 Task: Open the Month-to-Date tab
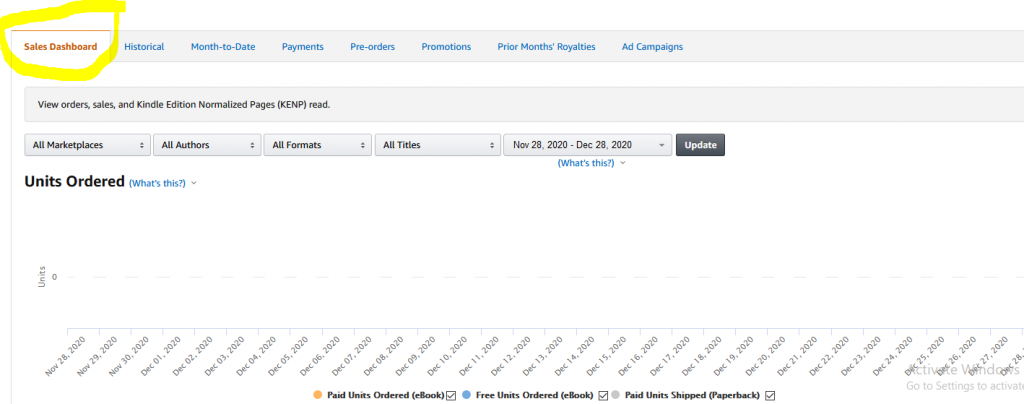223,47
